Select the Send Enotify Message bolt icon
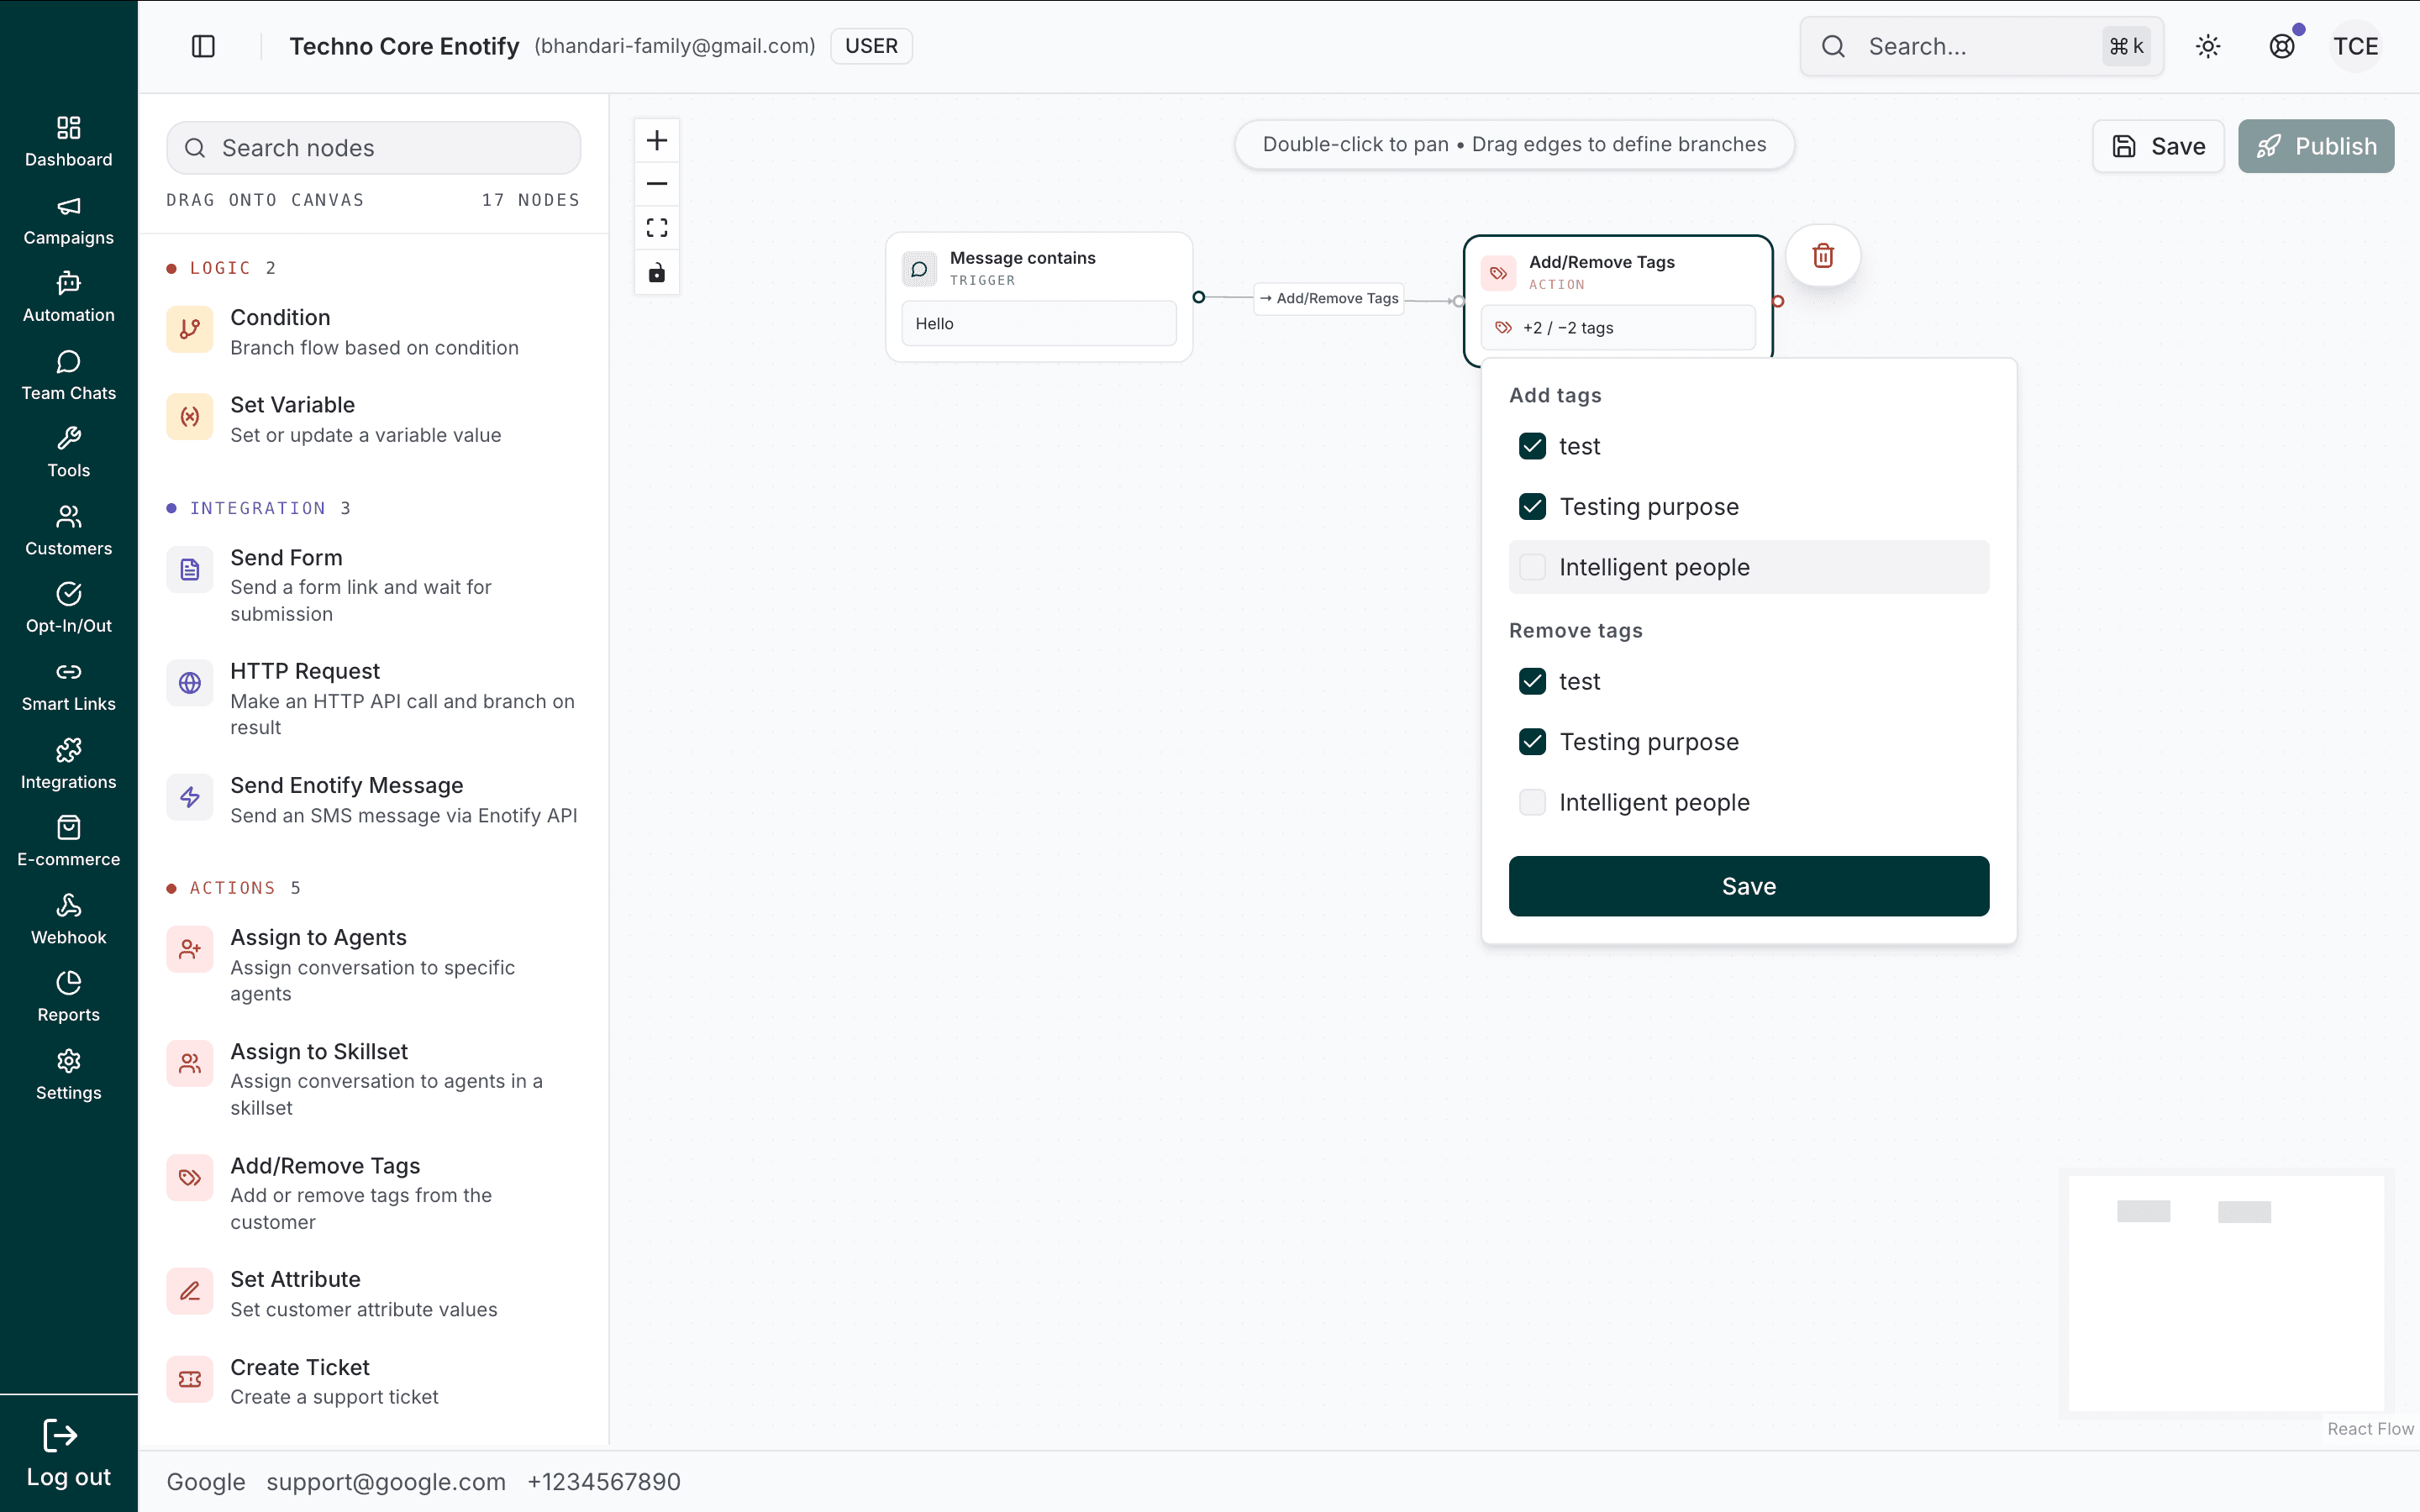 (x=190, y=797)
